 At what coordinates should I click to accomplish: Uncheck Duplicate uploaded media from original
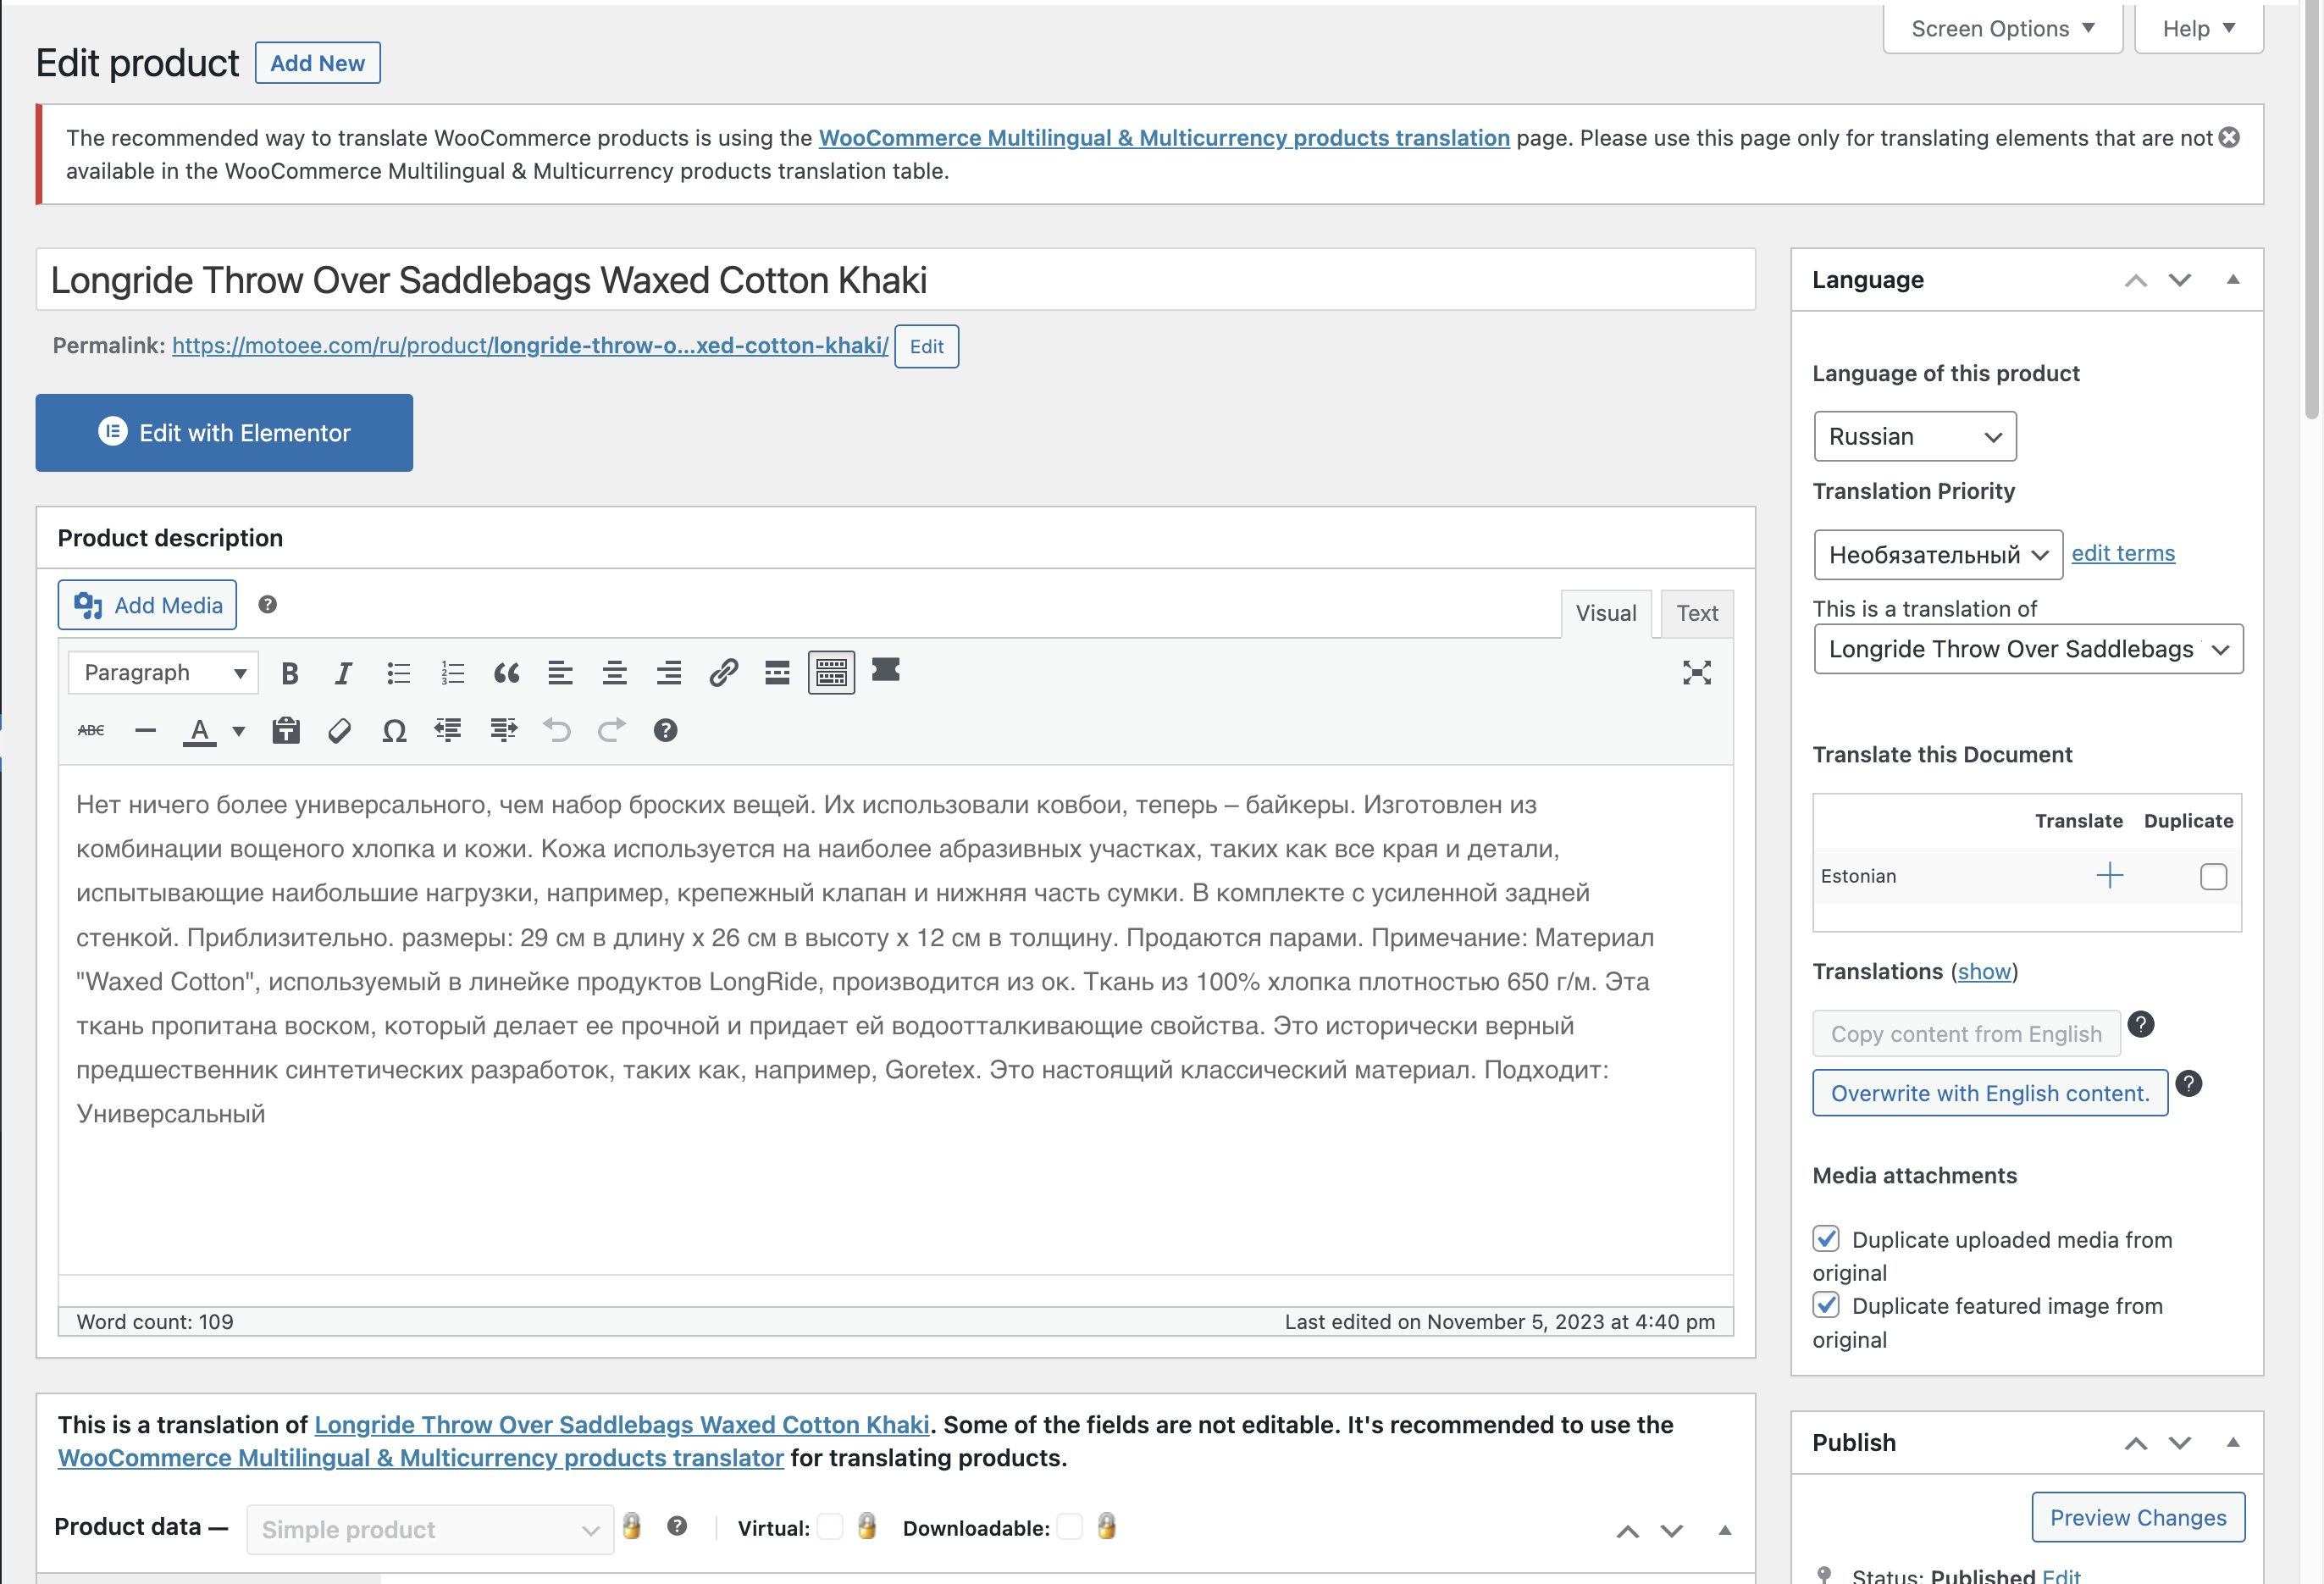point(1826,1239)
